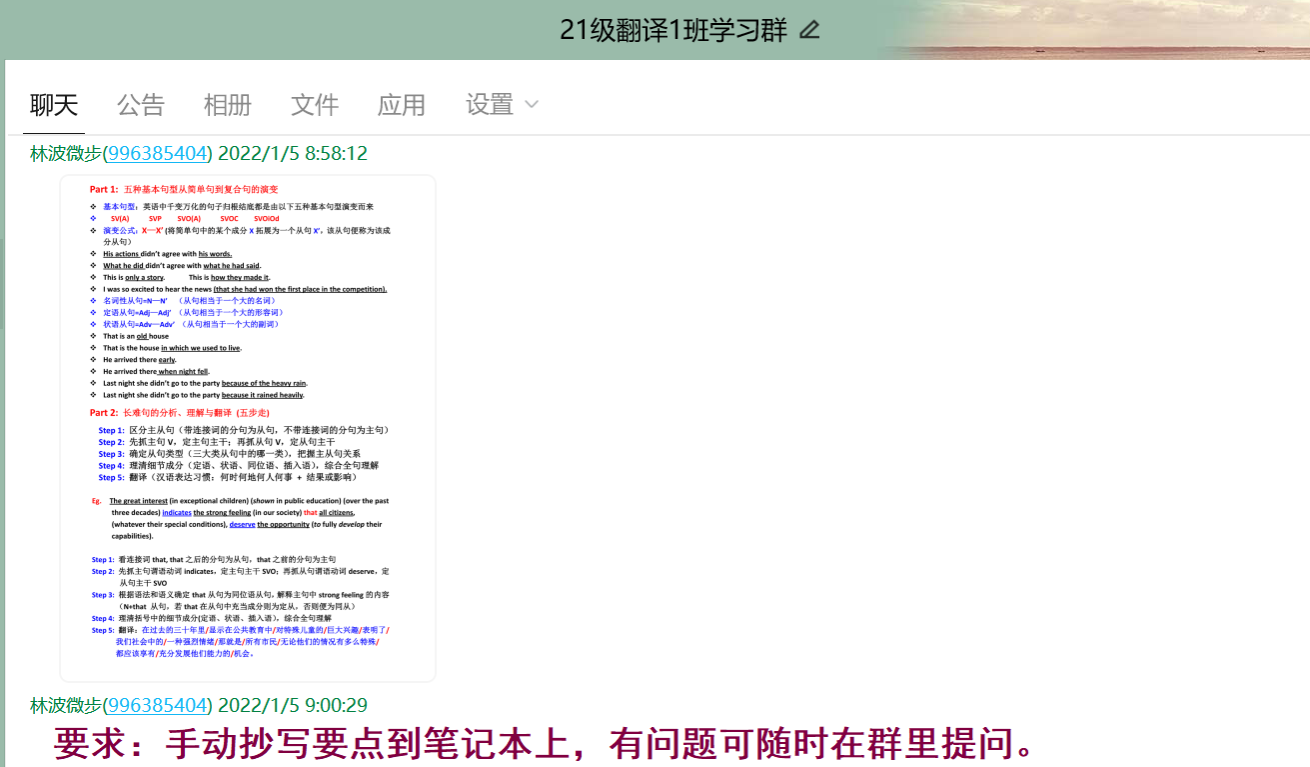Switch to the 聊天 tab

click(54, 105)
